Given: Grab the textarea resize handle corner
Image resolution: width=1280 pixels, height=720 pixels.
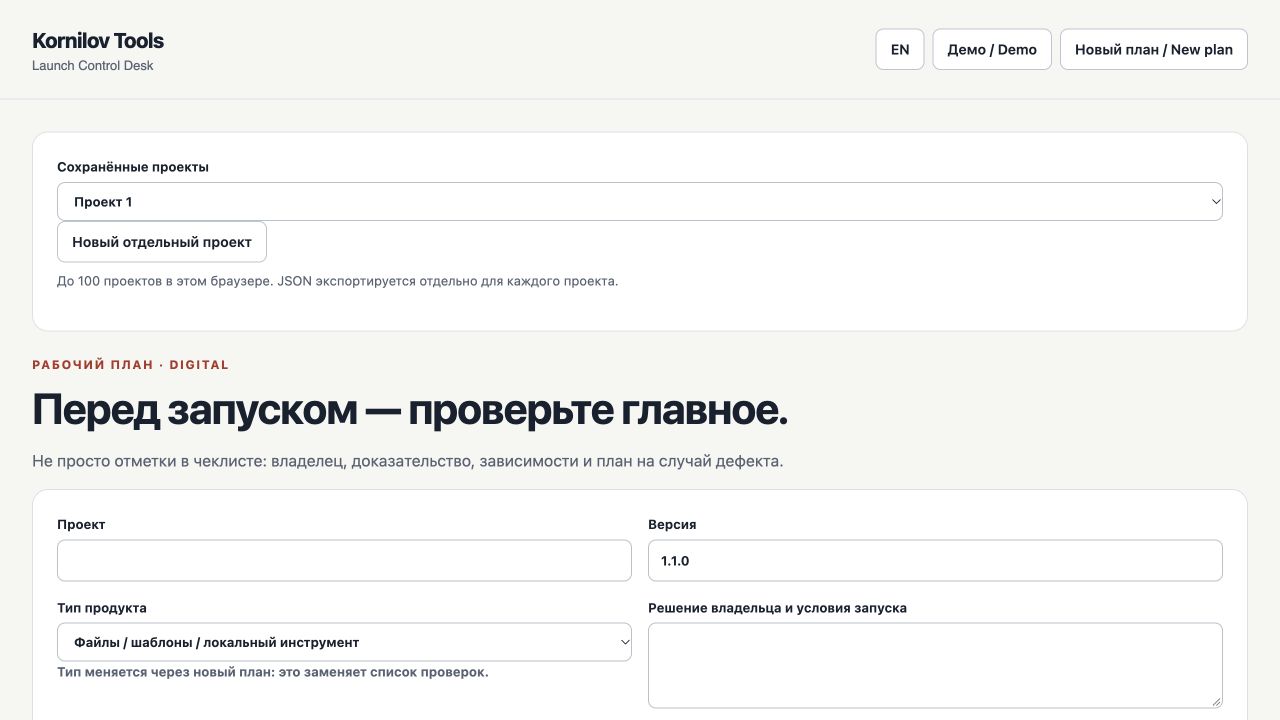Looking at the screenshot, I should (x=1216, y=702).
